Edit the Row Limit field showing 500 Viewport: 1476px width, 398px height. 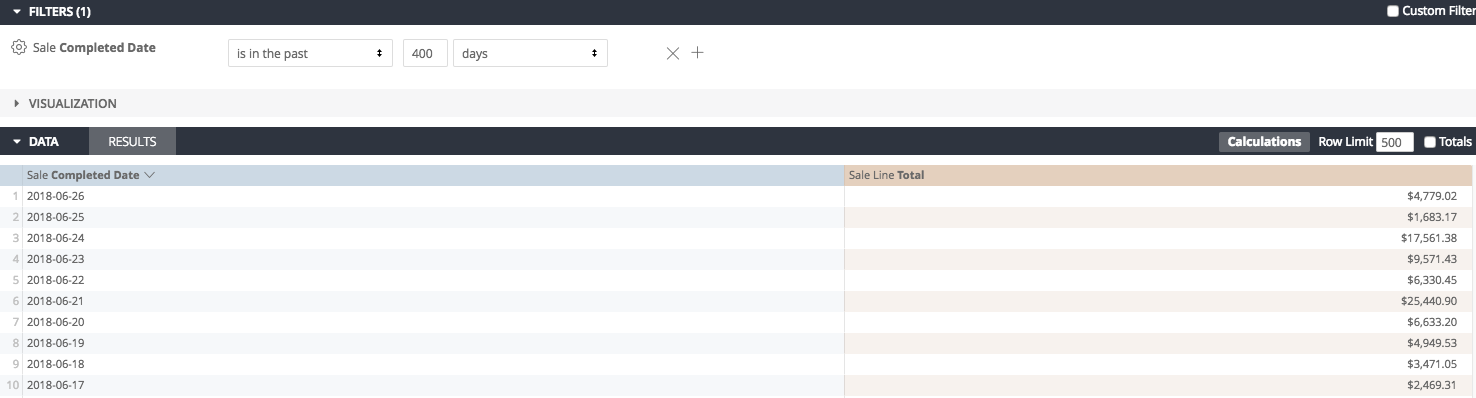pyautogui.click(x=1395, y=142)
